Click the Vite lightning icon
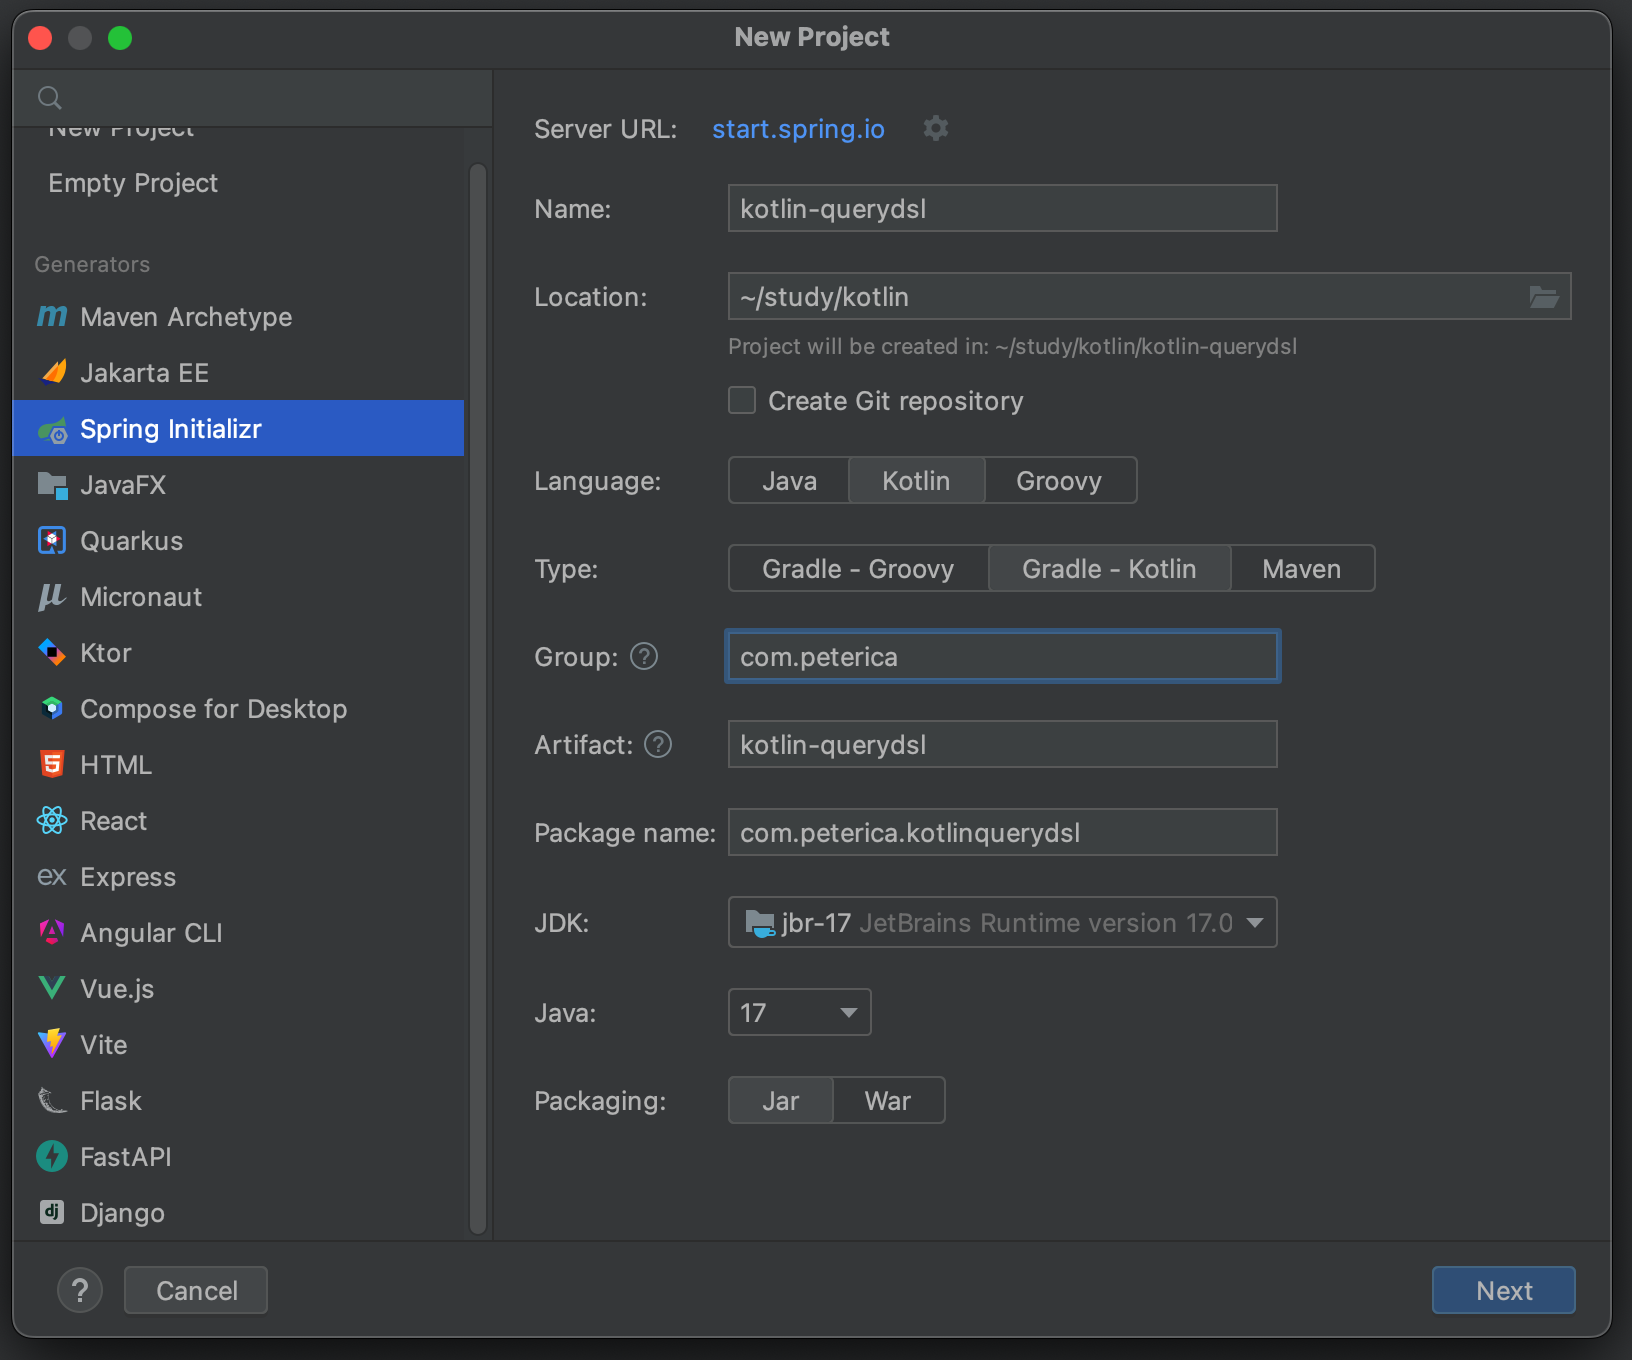Image resolution: width=1632 pixels, height=1360 pixels. 52,1044
